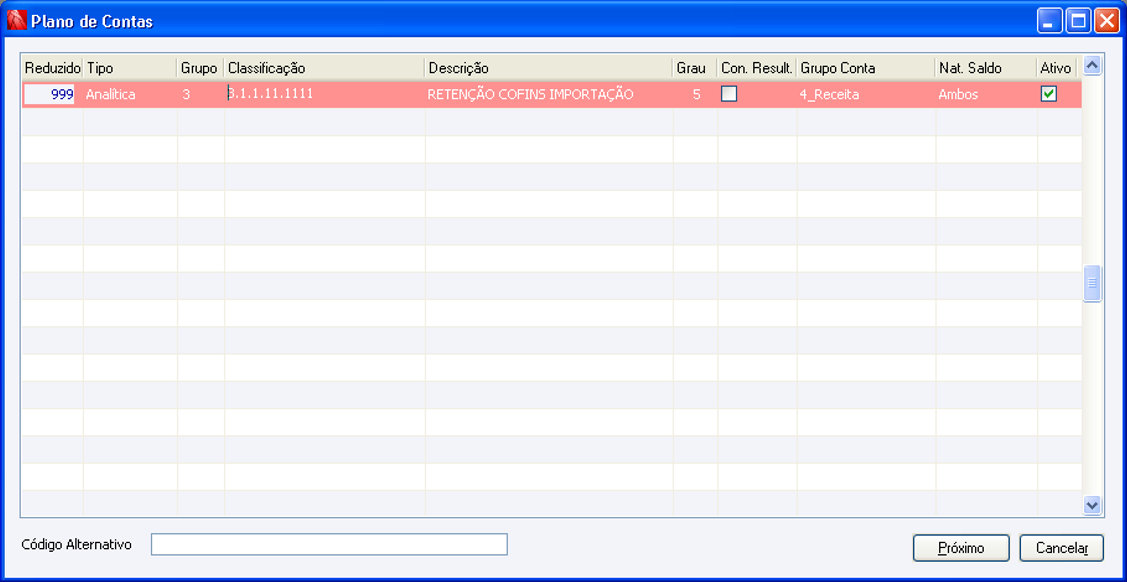
Task: Toggle the Con. Result. checkbox in row 999
Action: (x=729, y=94)
